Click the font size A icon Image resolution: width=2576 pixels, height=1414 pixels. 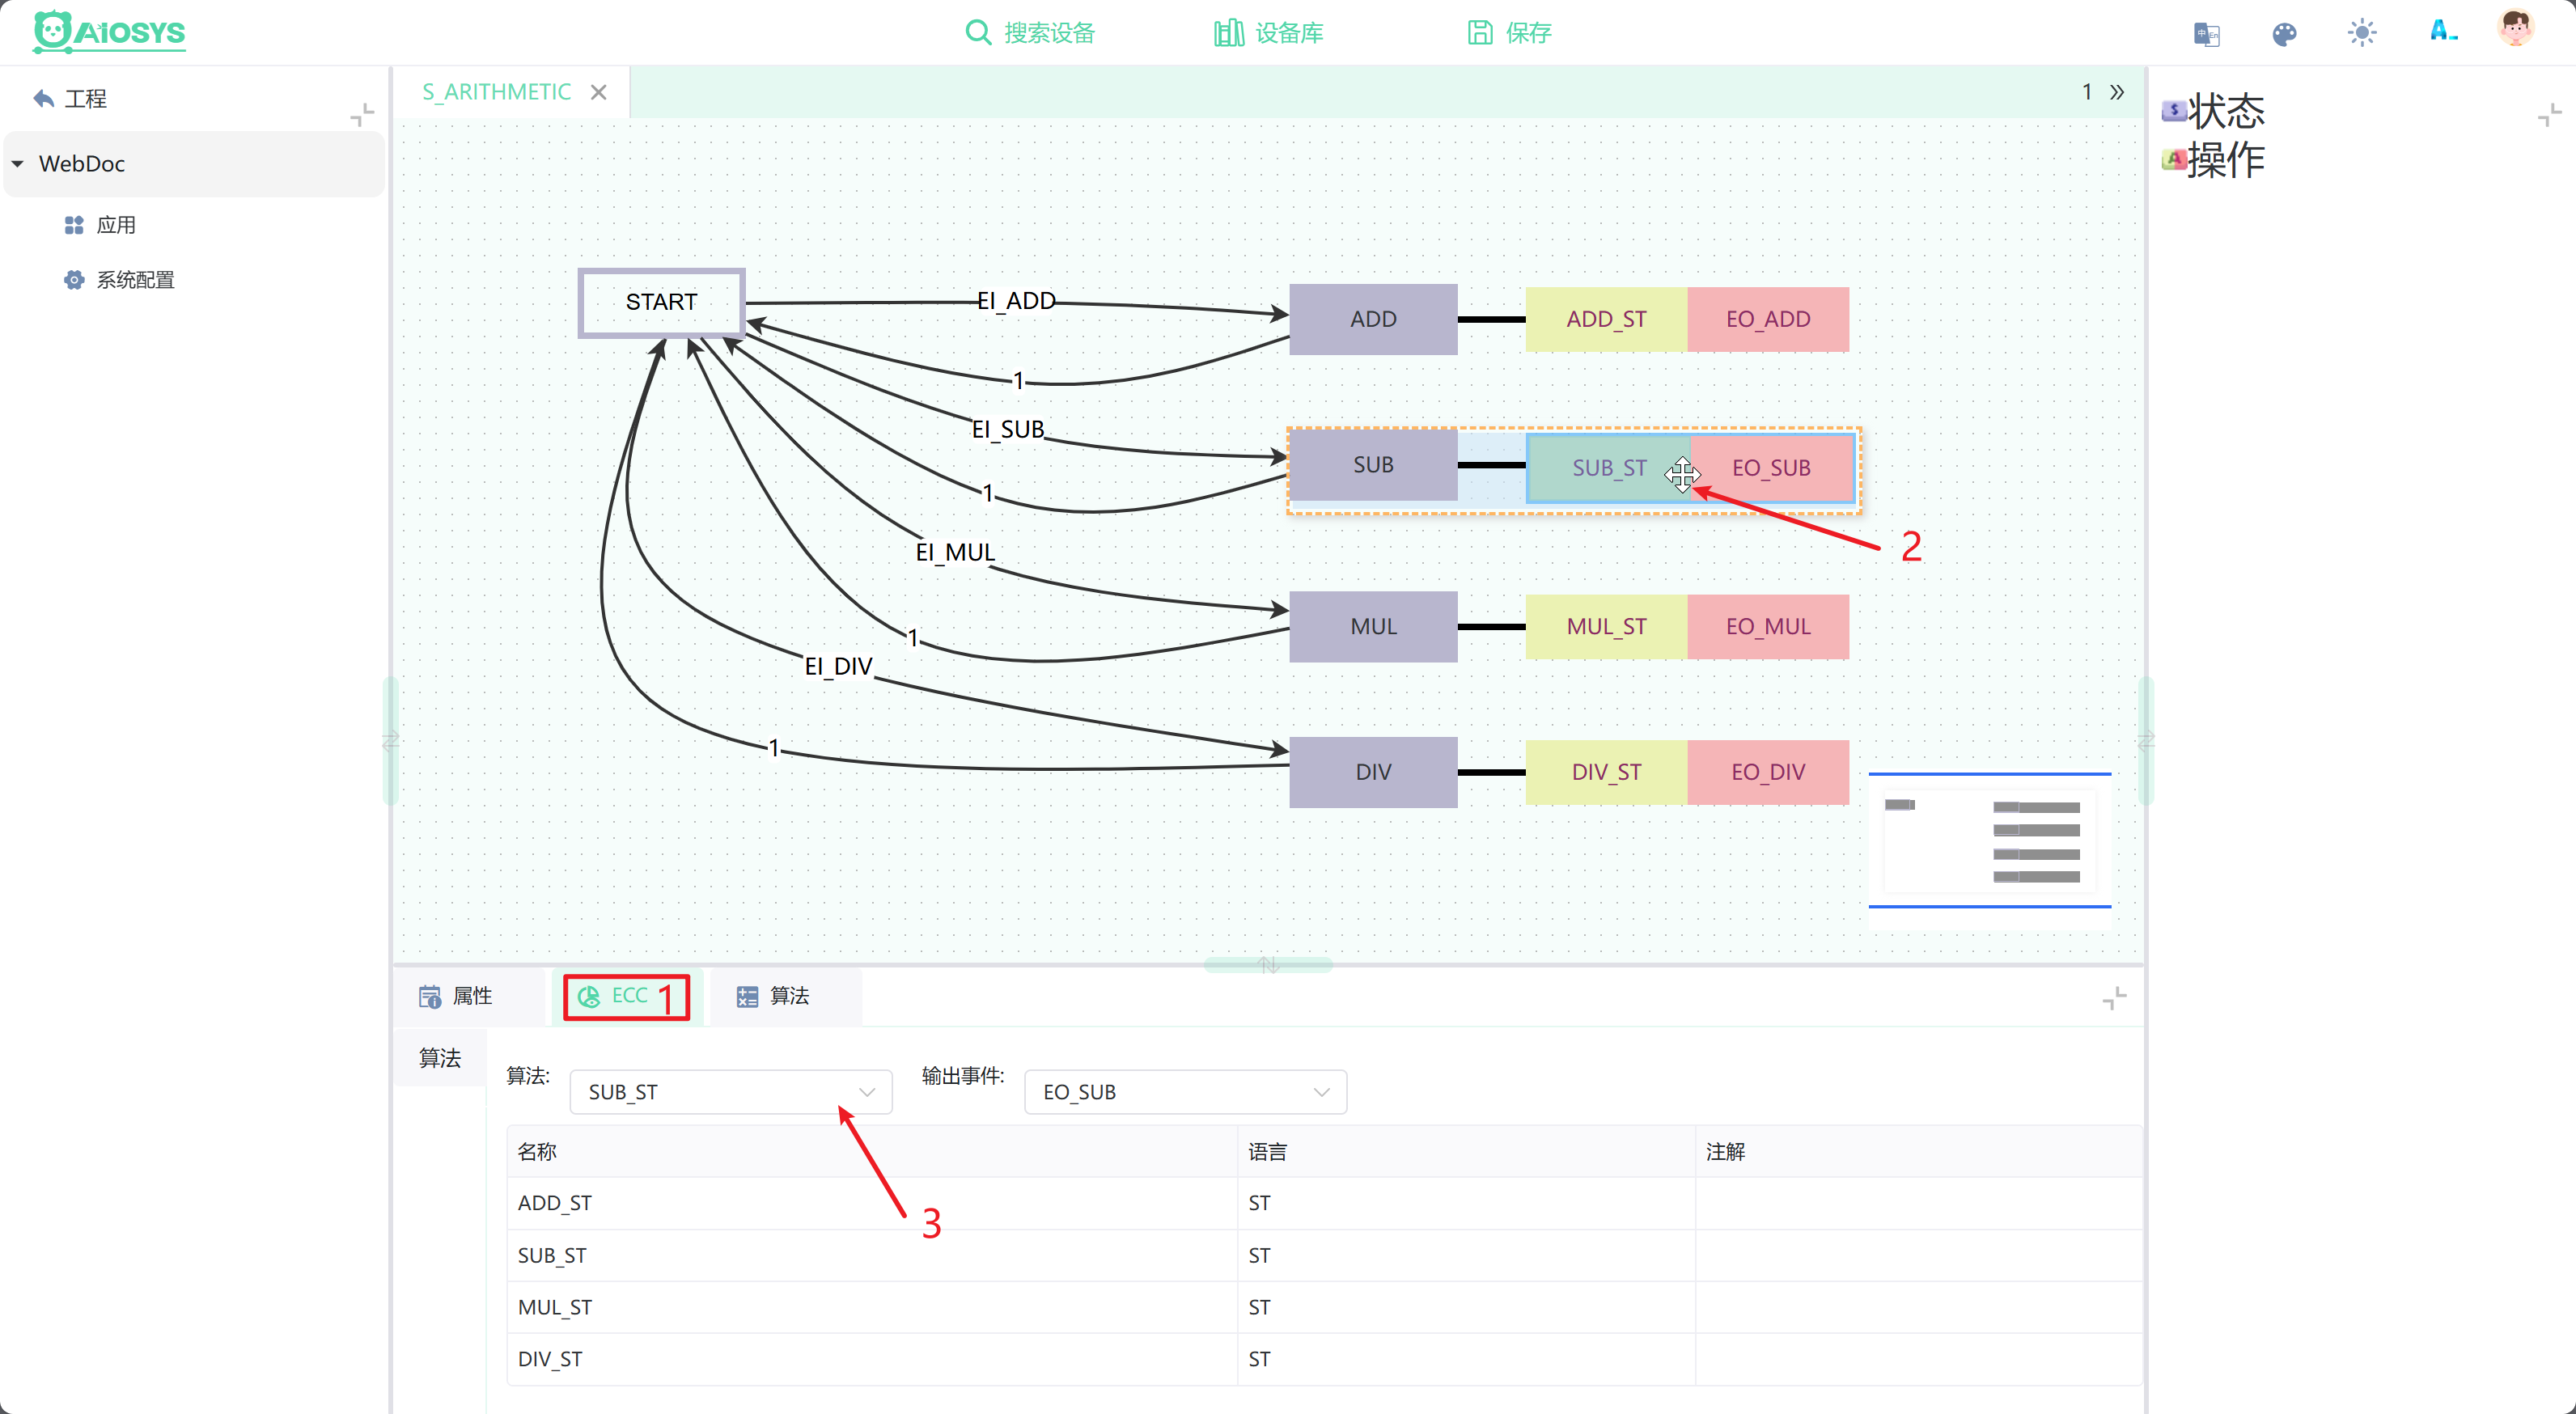(x=2443, y=31)
